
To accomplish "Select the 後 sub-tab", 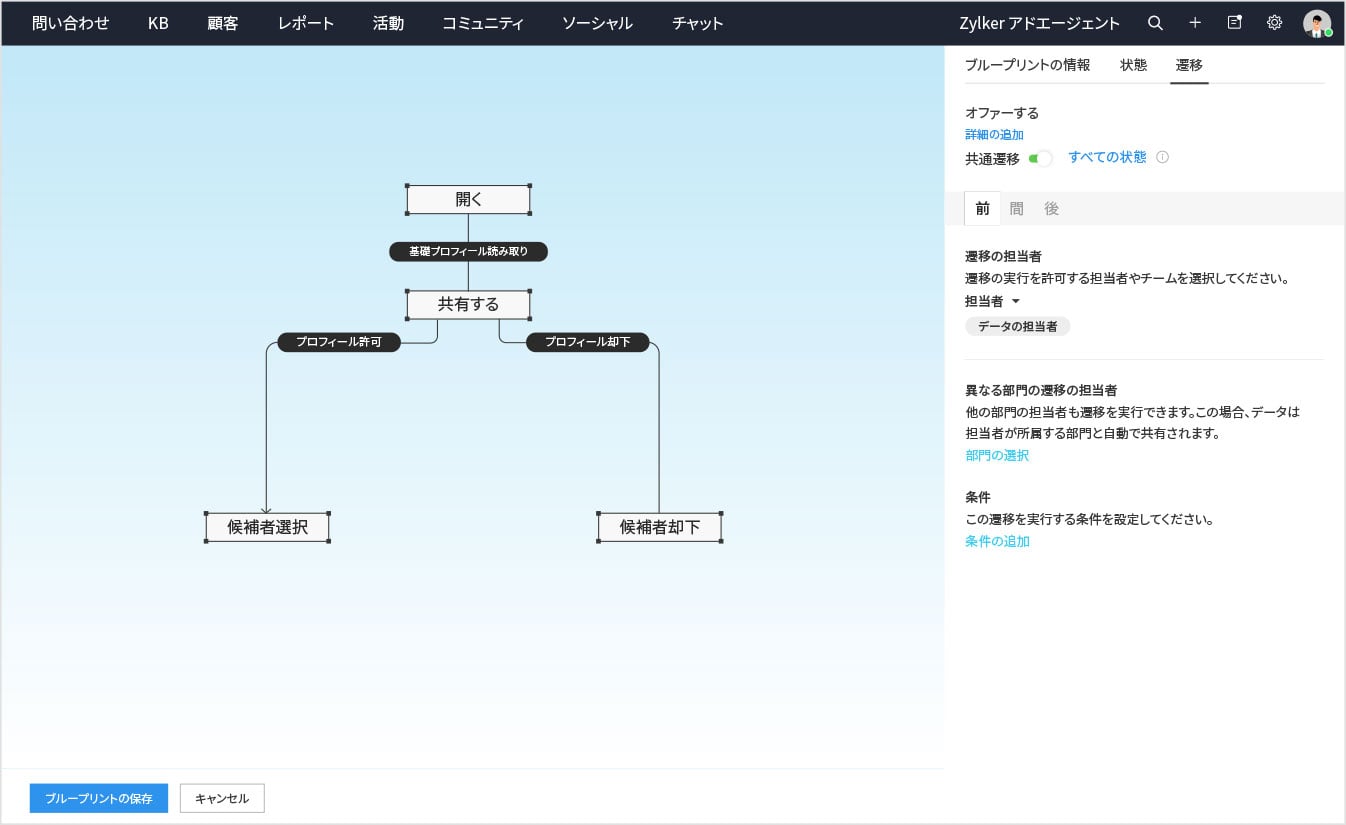I will (1051, 209).
